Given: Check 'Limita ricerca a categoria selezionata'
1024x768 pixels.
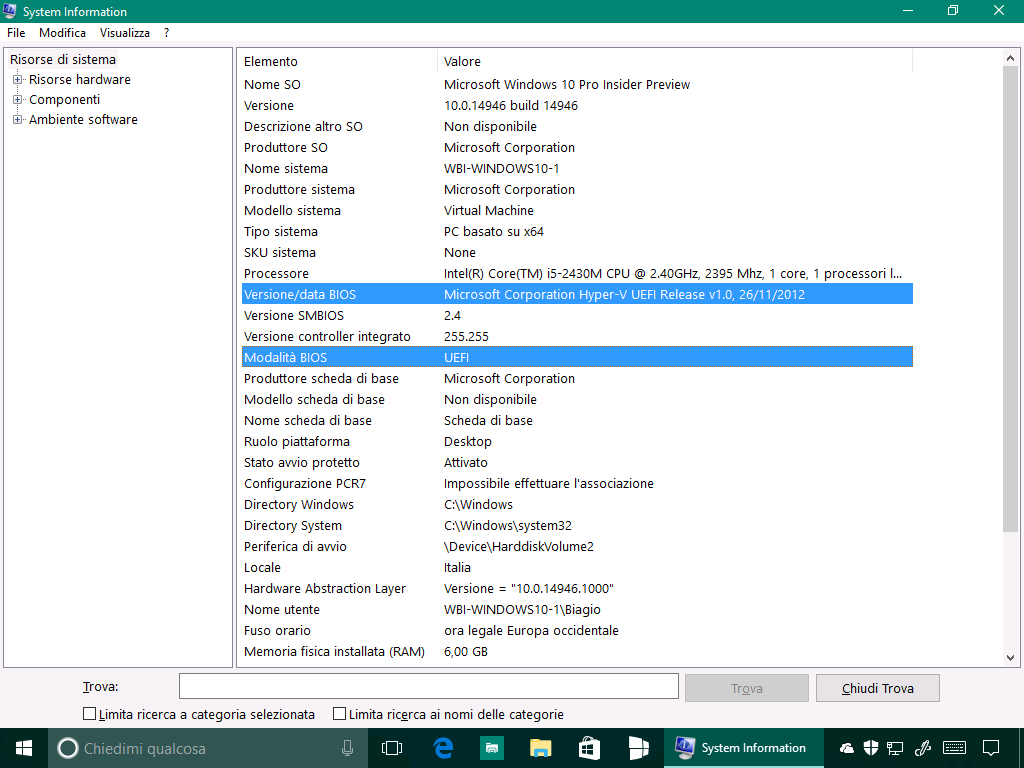Looking at the screenshot, I should pyautogui.click(x=89, y=714).
